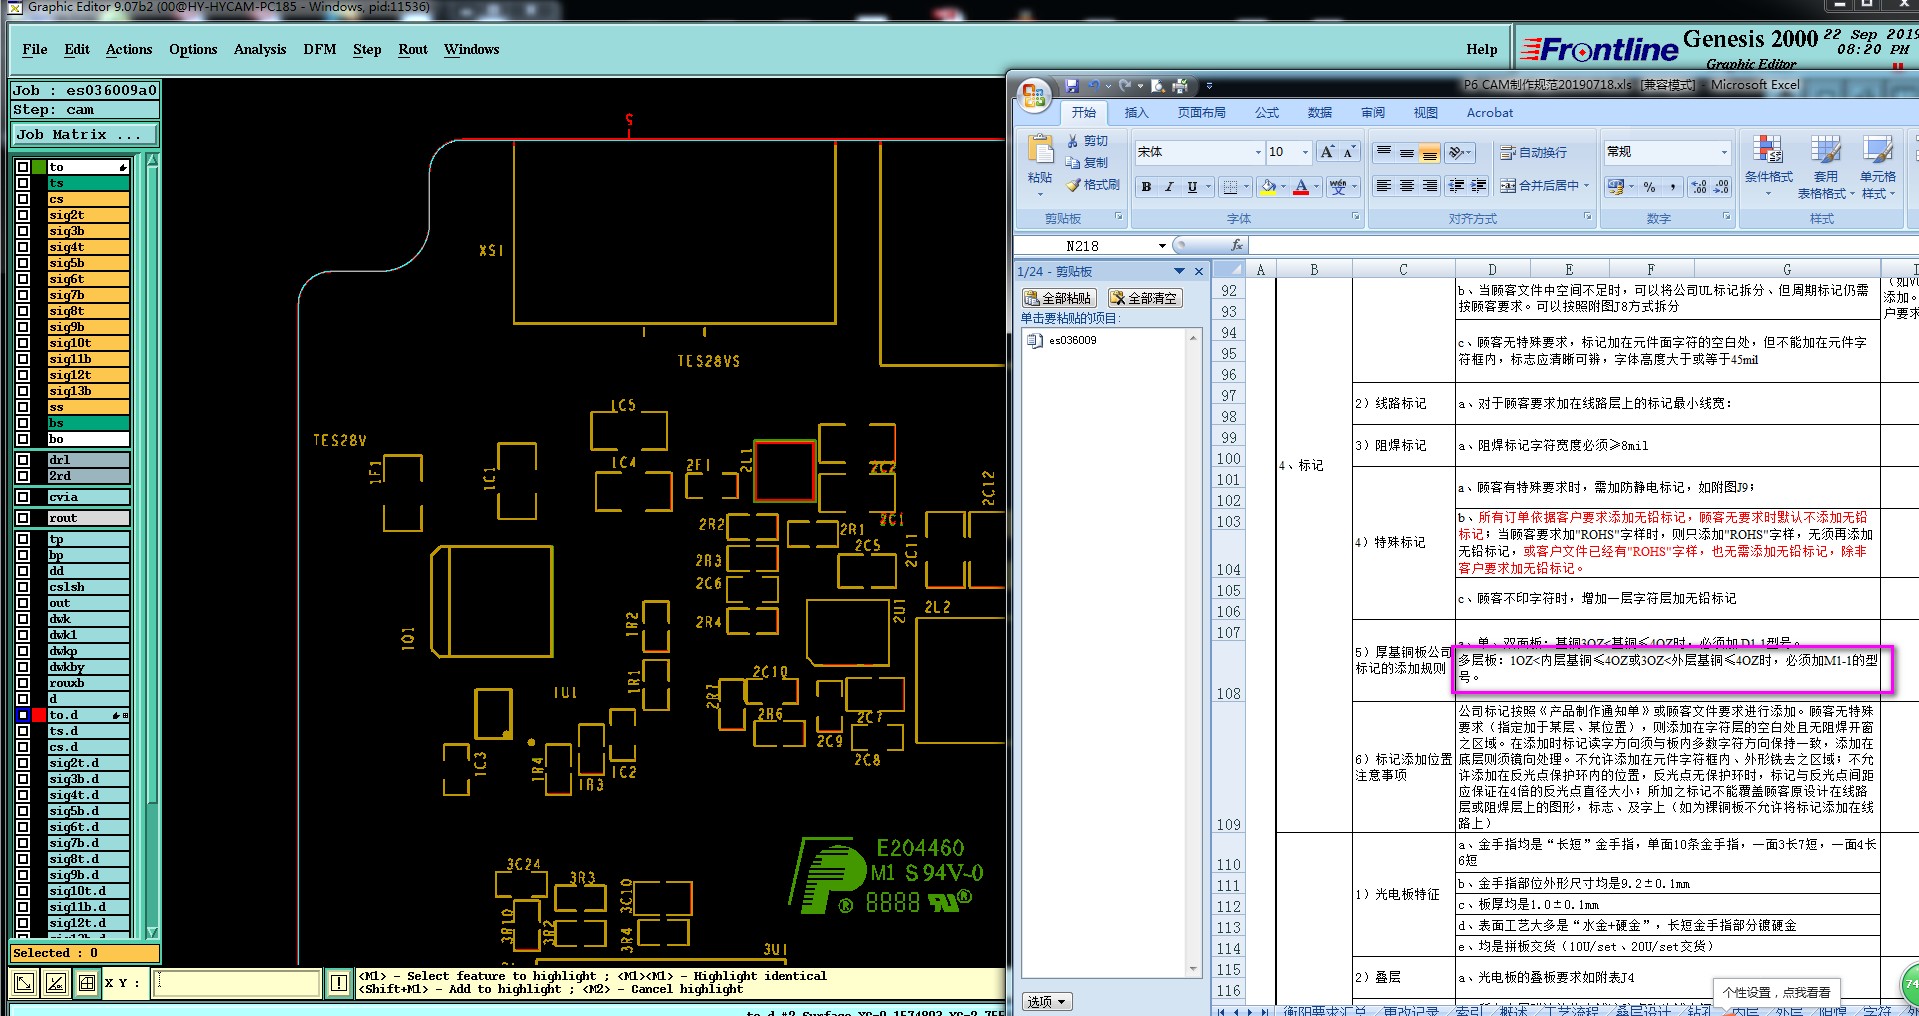Toggle the checkbox beside layer sig7b
Viewport: 1919px width, 1016px height.
click(23, 295)
